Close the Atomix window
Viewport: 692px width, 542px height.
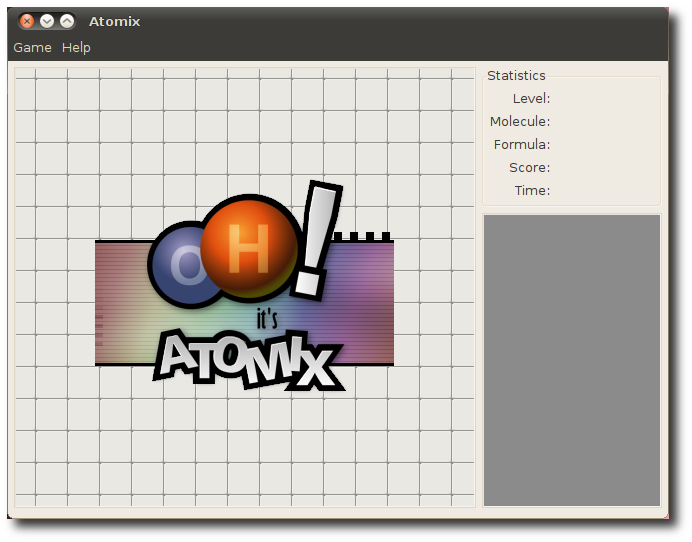tap(27, 21)
